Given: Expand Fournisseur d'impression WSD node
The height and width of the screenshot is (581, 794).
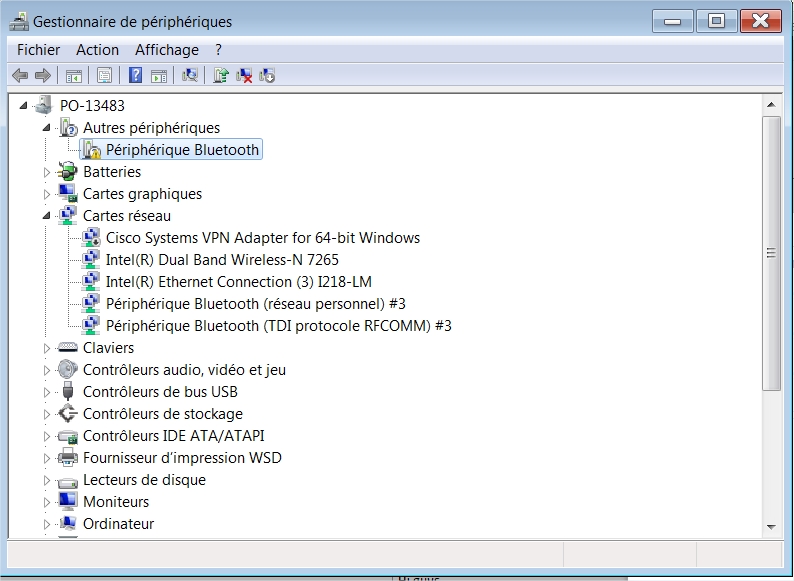Looking at the screenshot, I should tap(47, 458).
